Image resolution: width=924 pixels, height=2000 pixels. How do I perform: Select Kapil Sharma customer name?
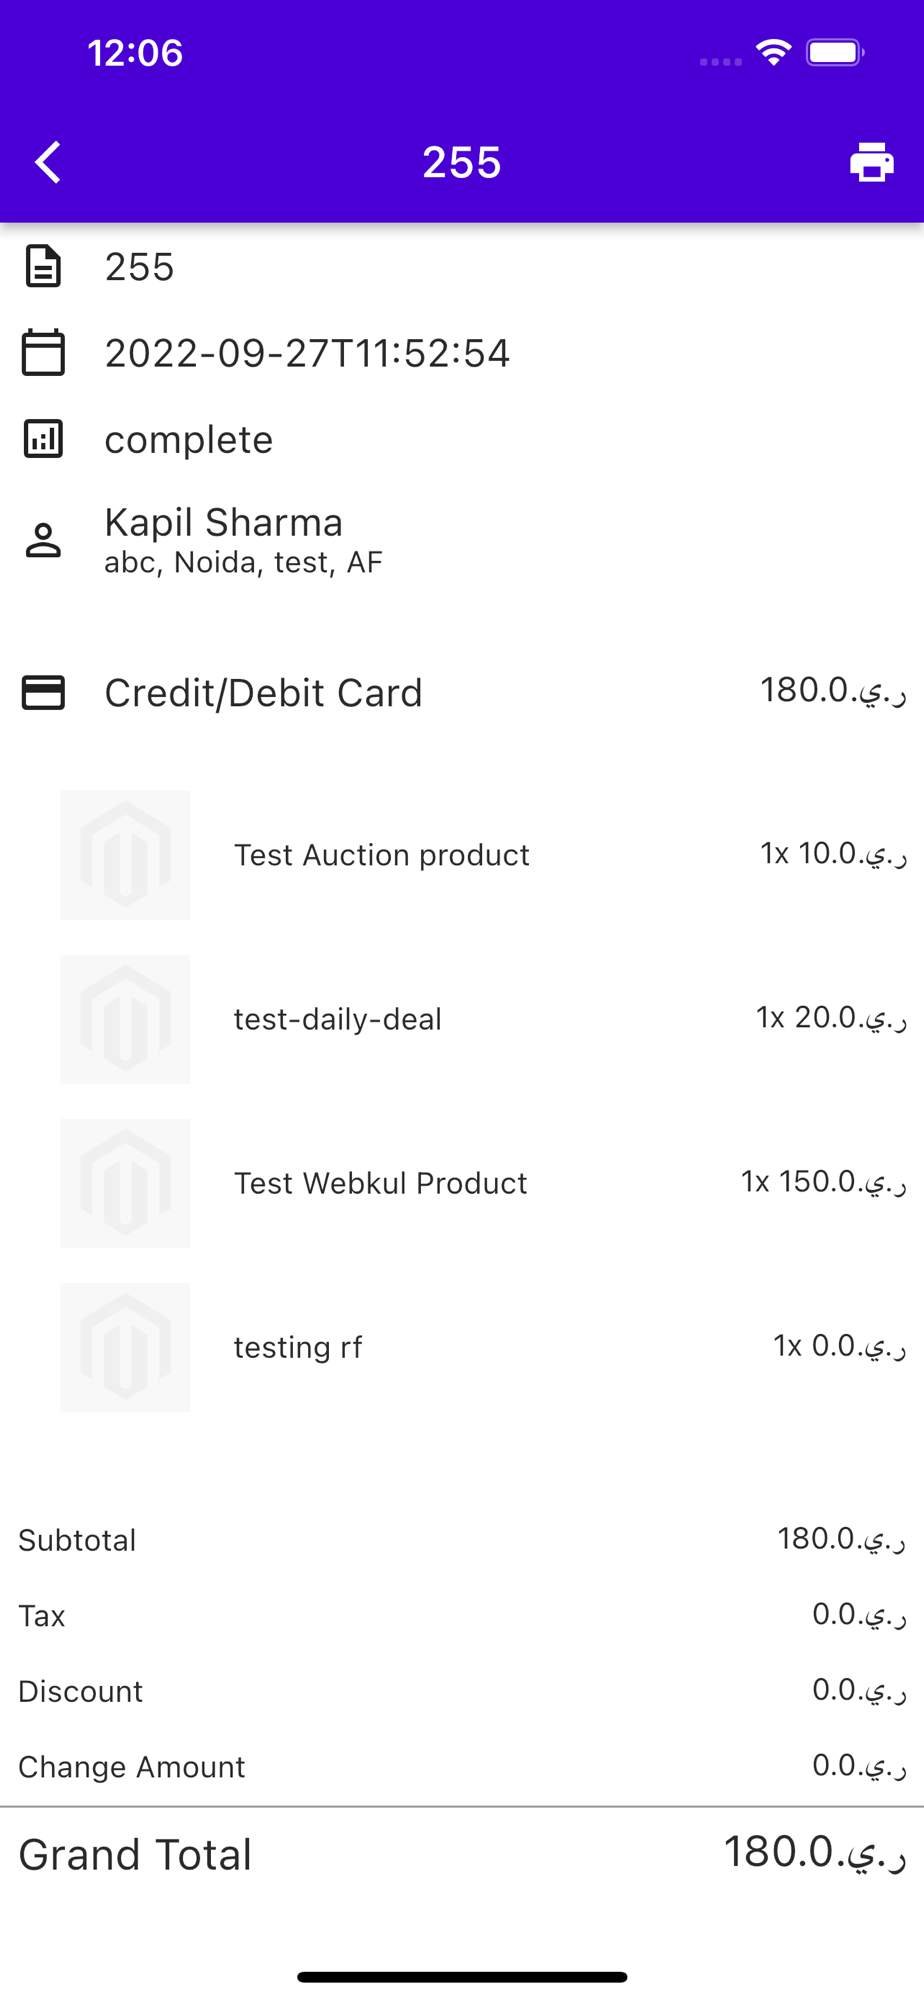(224, 522)
